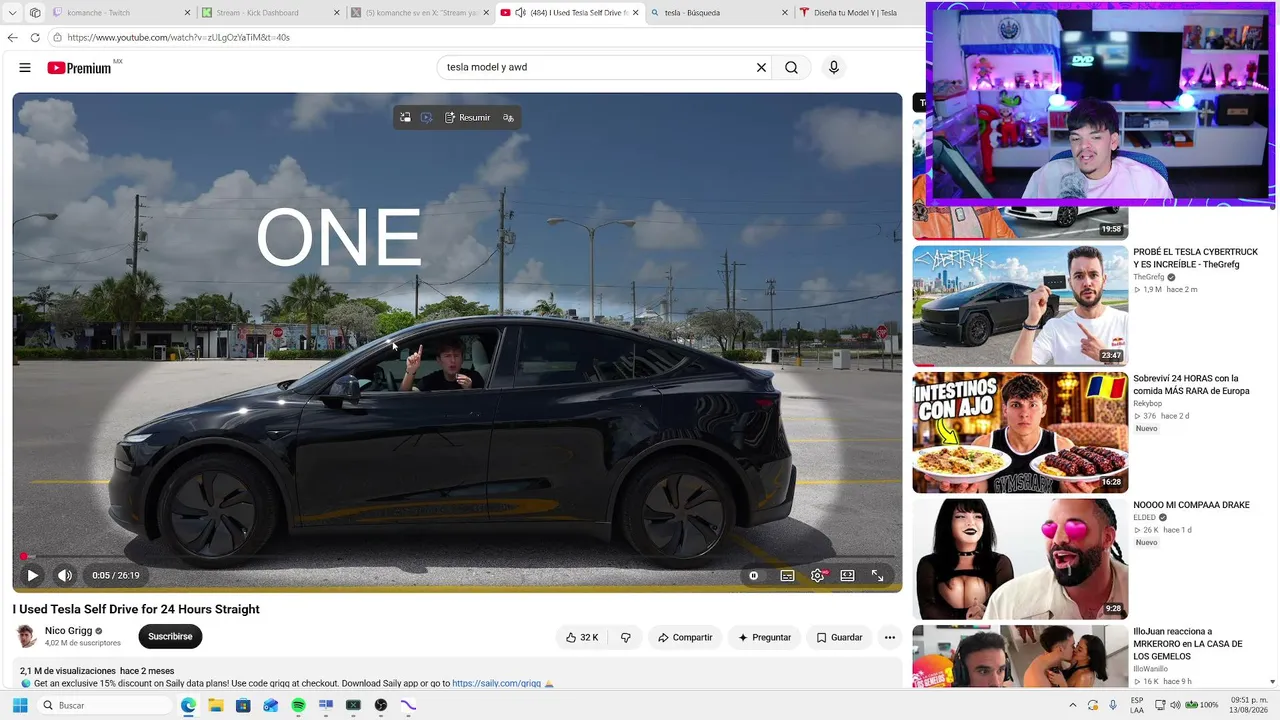Open the taskbar clock and date
This screenshot has height=720, width=1280.
point(1248,705)
